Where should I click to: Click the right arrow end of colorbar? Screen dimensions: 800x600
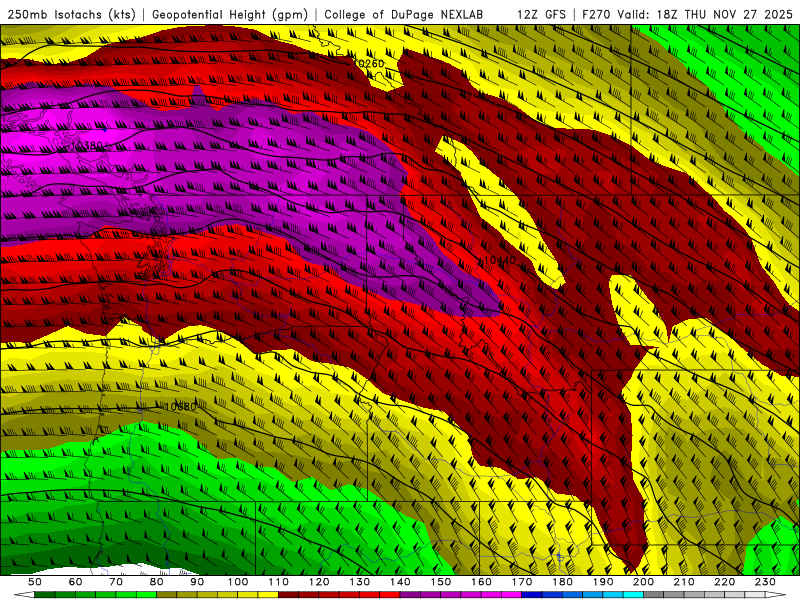tap(776, 595)
